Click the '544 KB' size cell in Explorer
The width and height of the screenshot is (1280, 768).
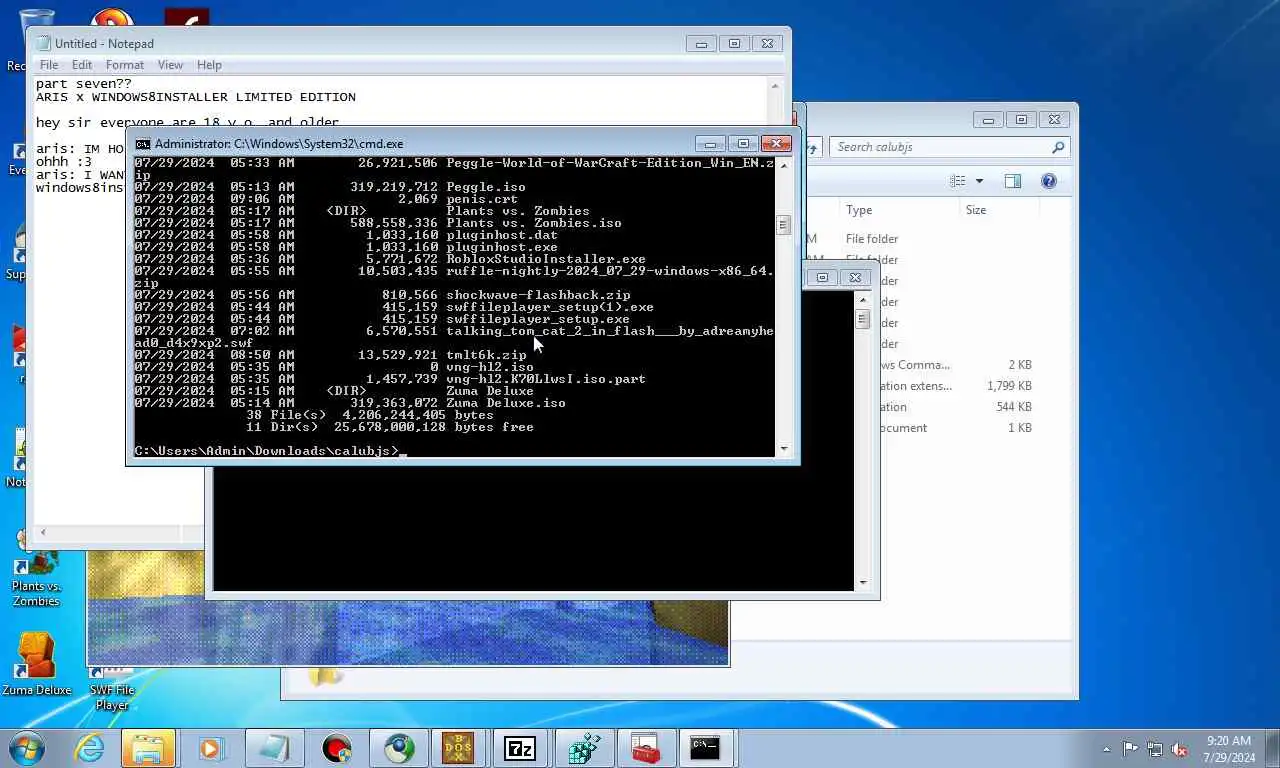click(x=1013, y=407)
